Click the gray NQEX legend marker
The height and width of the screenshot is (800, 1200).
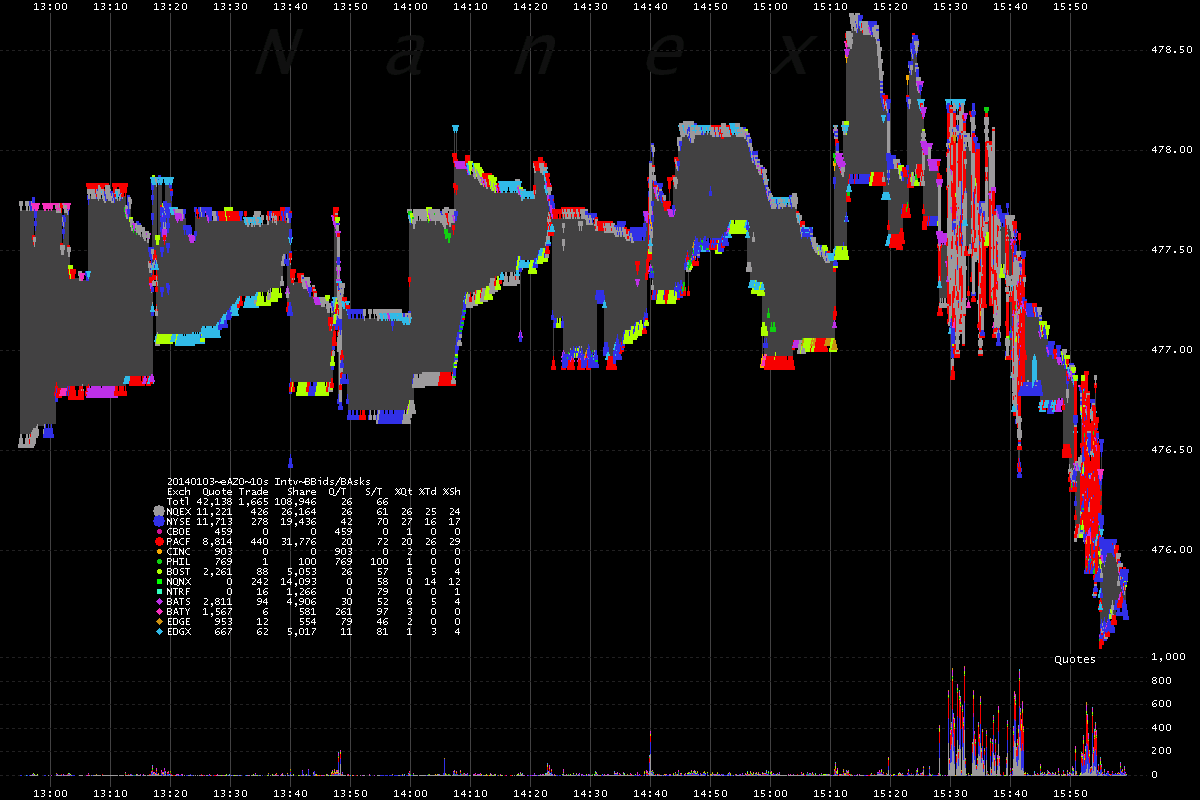point(159,511)
